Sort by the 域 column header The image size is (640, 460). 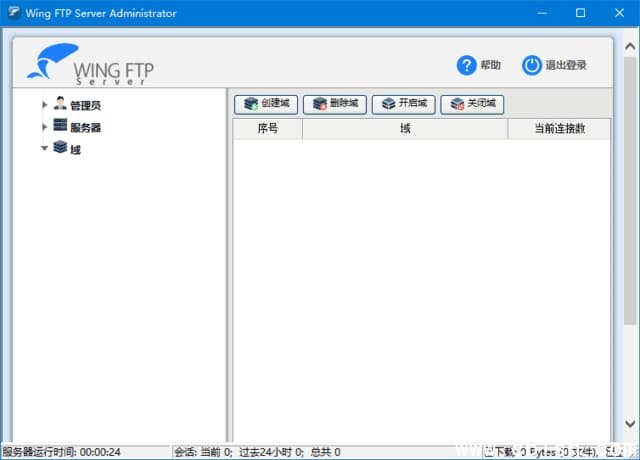pos(405,129)
